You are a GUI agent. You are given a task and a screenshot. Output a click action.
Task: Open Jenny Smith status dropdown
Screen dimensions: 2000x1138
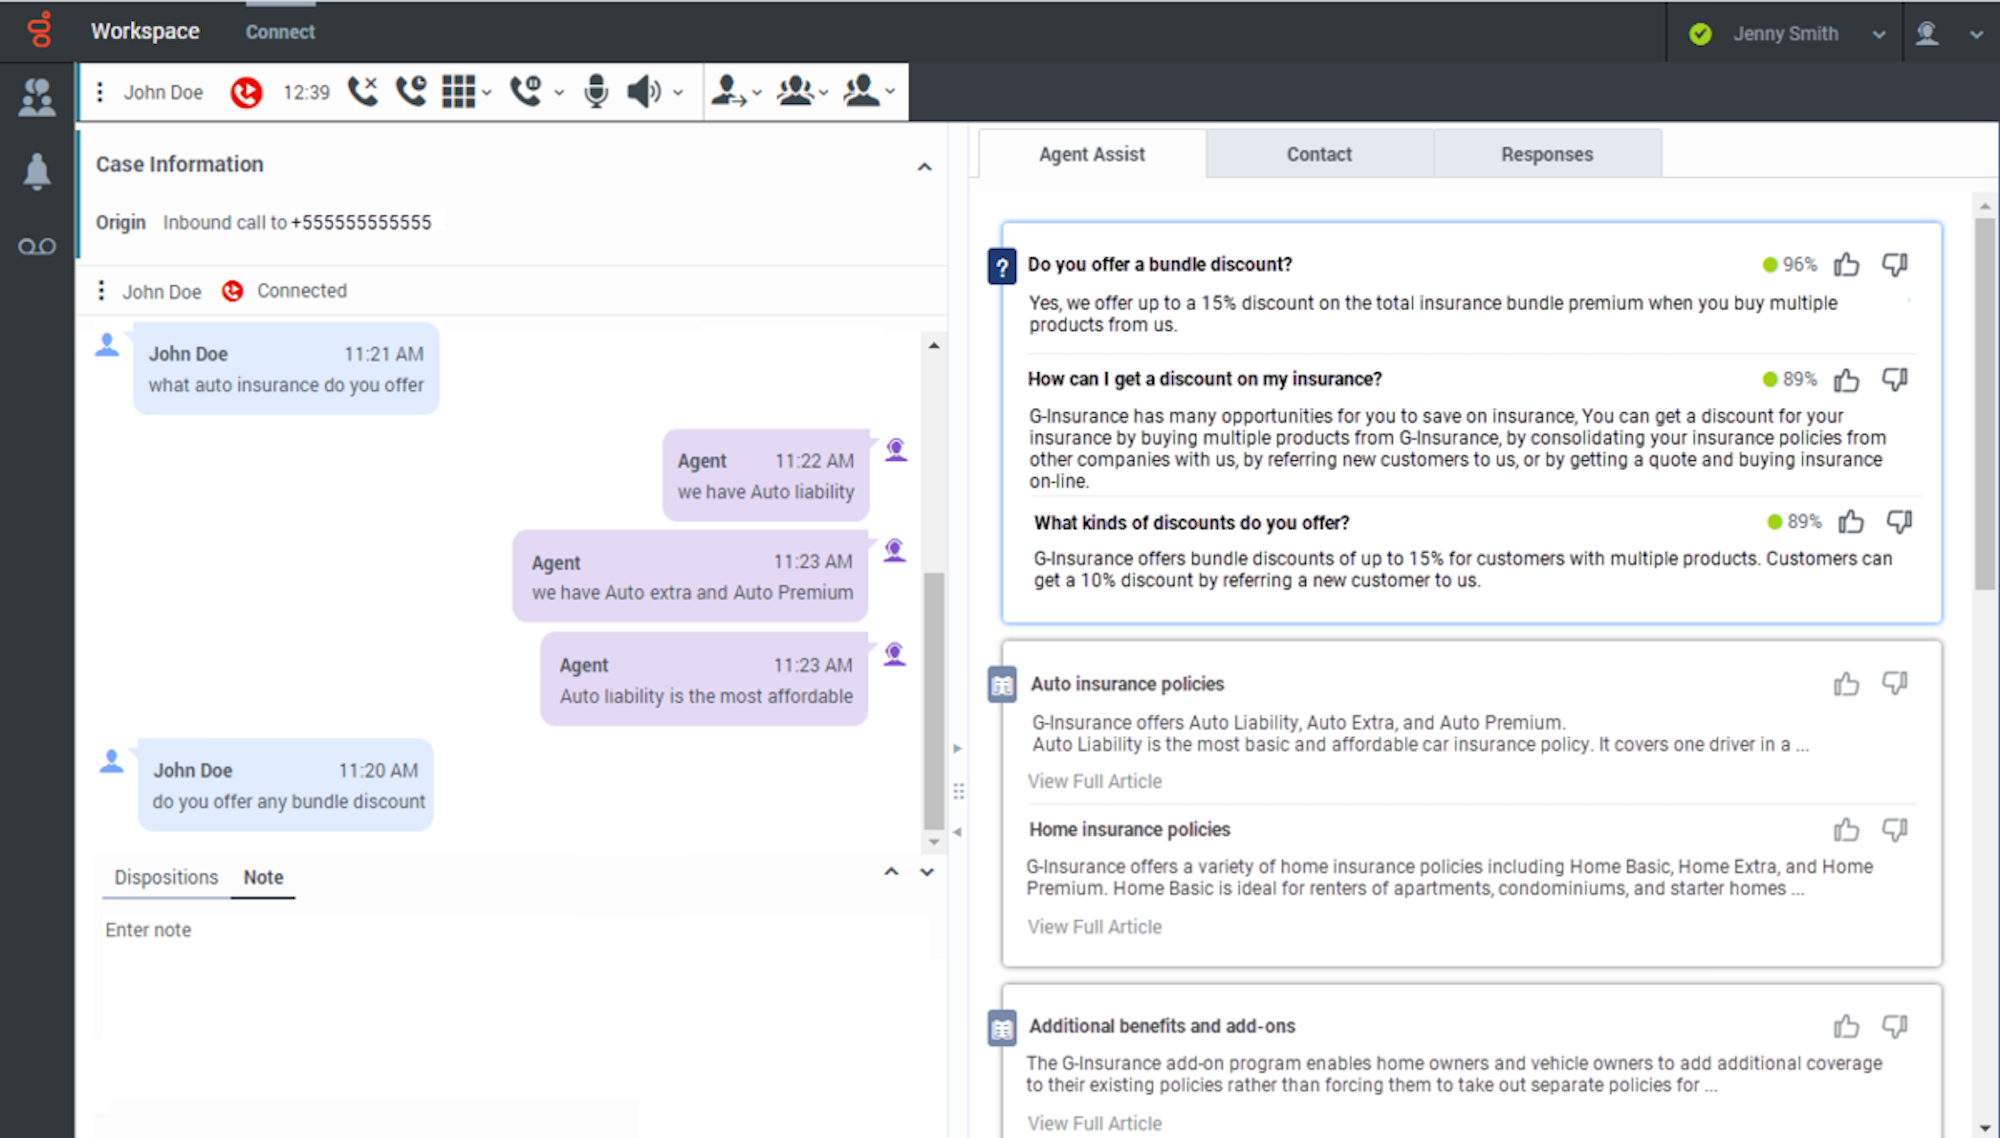pyautogui.click(x=1878, y=34)
